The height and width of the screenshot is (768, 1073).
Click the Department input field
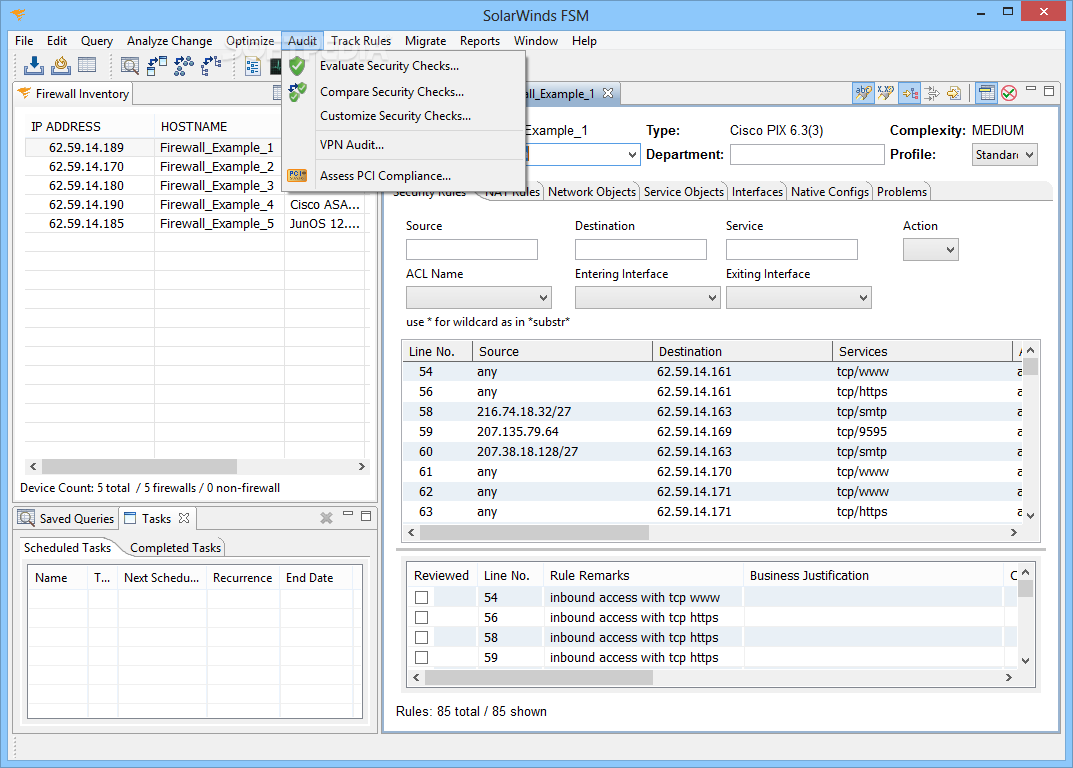(807, 155)
